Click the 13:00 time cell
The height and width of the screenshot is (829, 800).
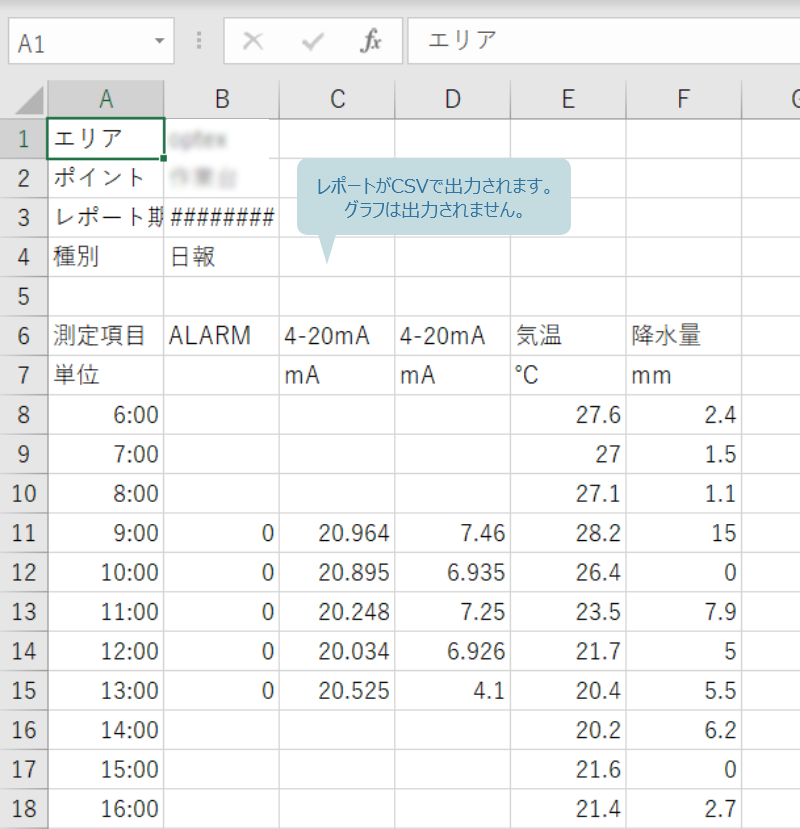point(106,690)
